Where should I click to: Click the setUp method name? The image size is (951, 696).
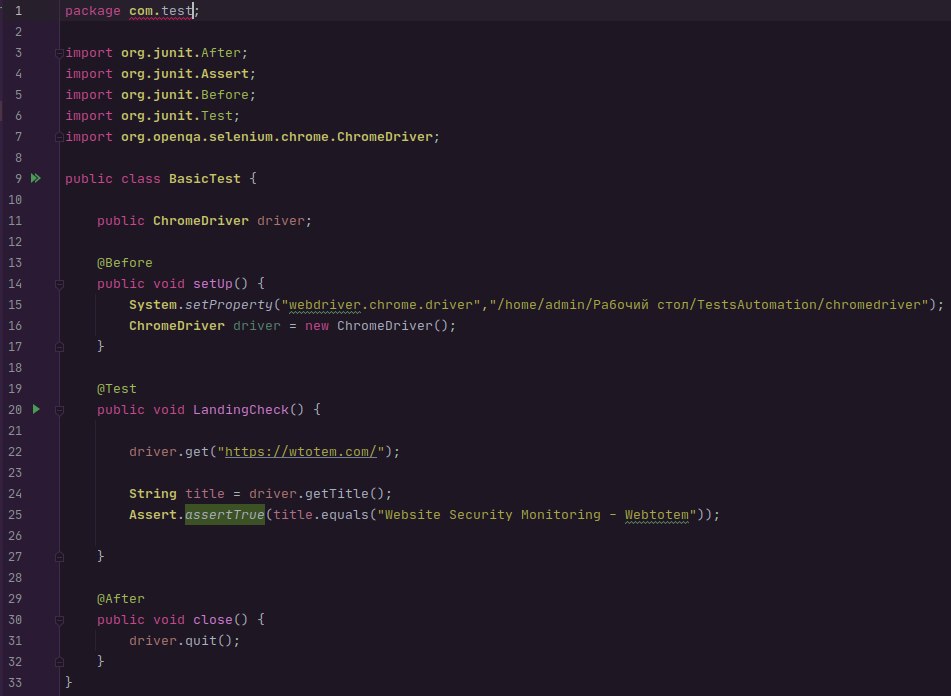212,284
